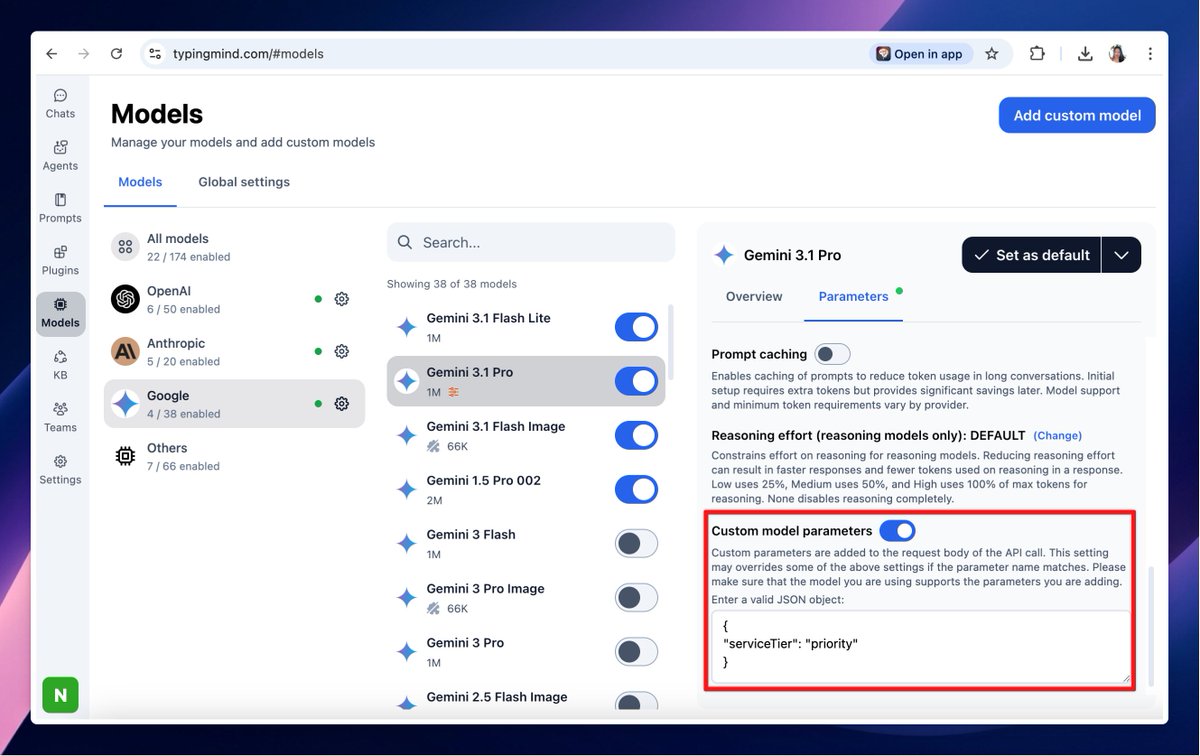
Task: Turn off Custom model parameters switch
Action: tap(897, 531)
